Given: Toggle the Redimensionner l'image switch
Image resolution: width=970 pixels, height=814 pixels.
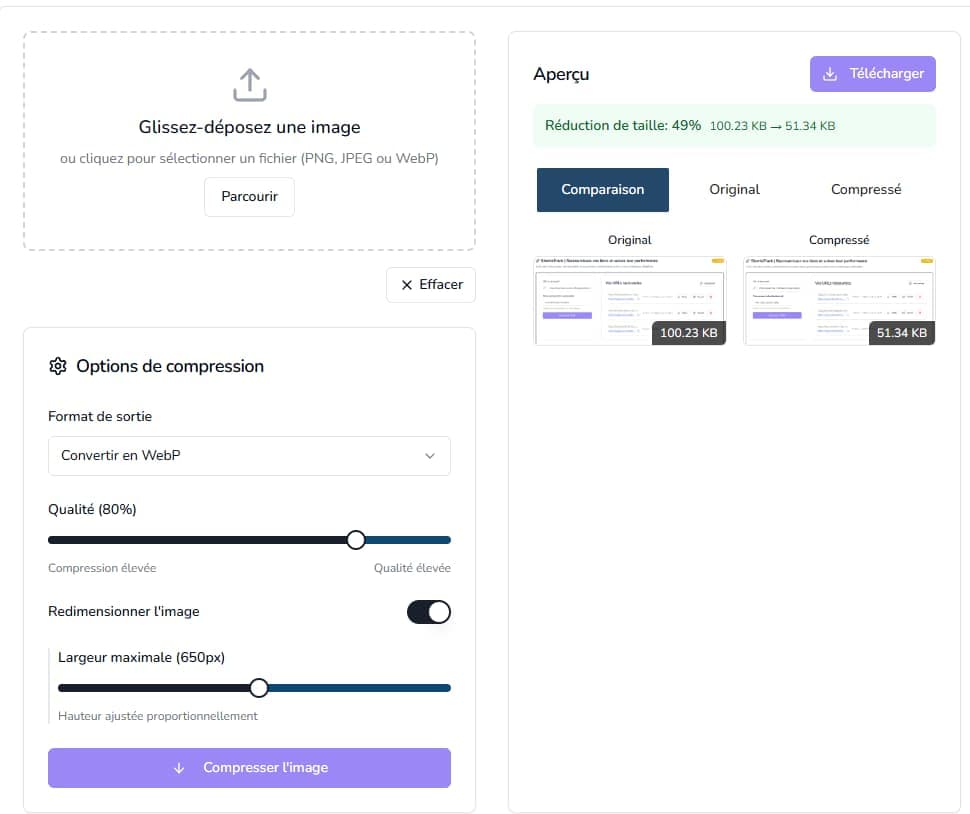Looking at the screenshot, I should (x=429, y=612).
